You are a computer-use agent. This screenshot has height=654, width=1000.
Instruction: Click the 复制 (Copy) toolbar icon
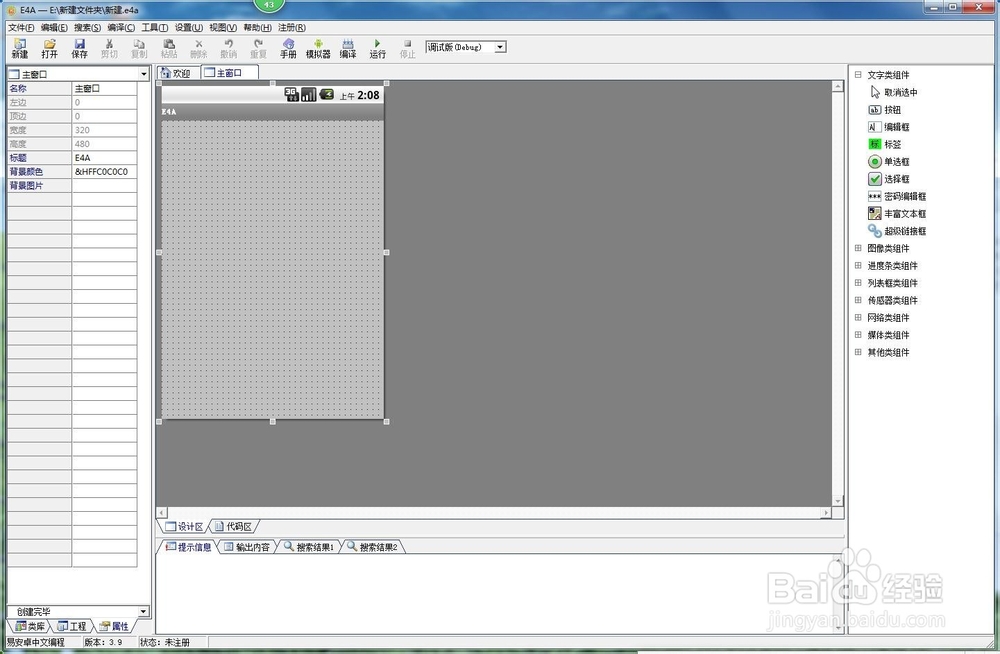click(139, 48)
